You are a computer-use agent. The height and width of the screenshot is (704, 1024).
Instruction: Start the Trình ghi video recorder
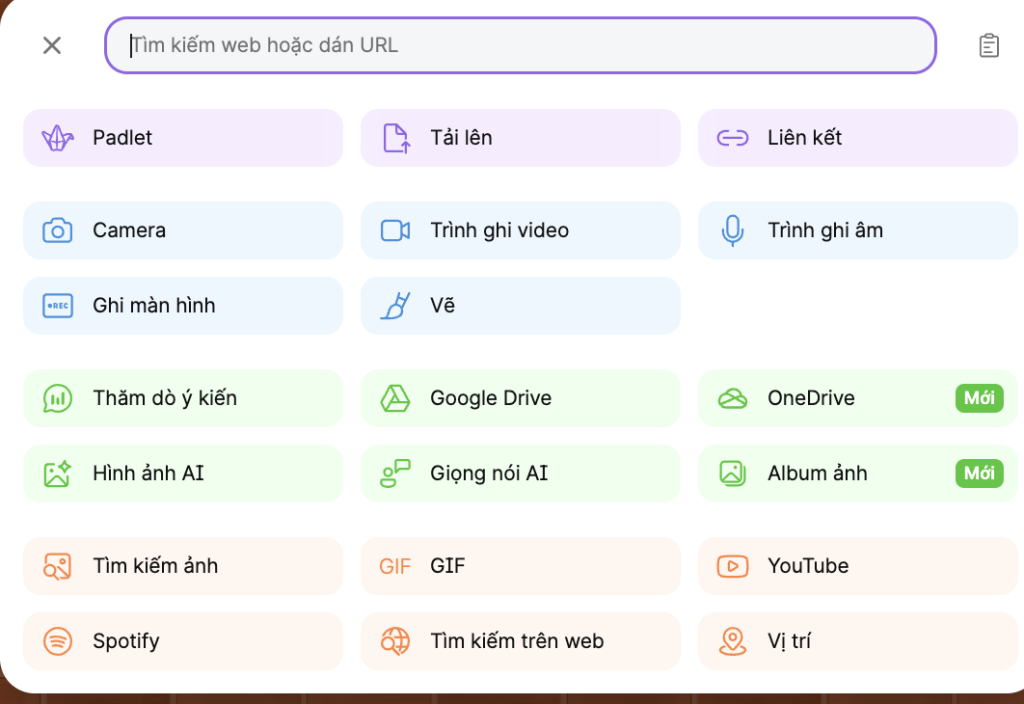(x=520, y=231)
